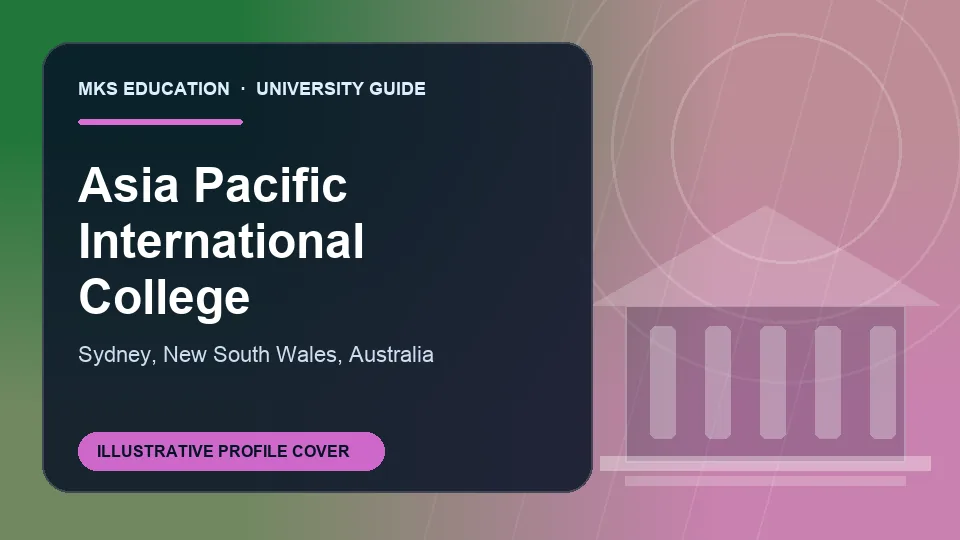Click the 'MKS EDUCATION' text
960x540 pixels.
pos(154,89)
